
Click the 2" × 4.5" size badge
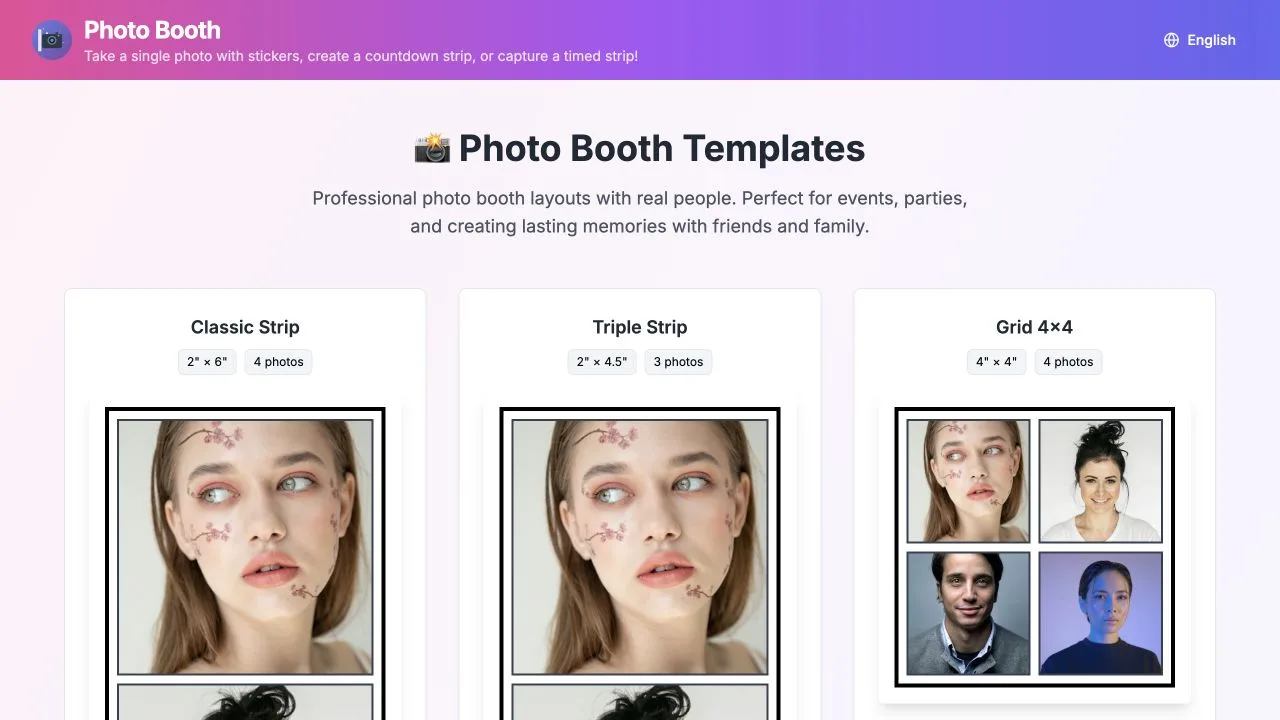click(x=602, y=362)
